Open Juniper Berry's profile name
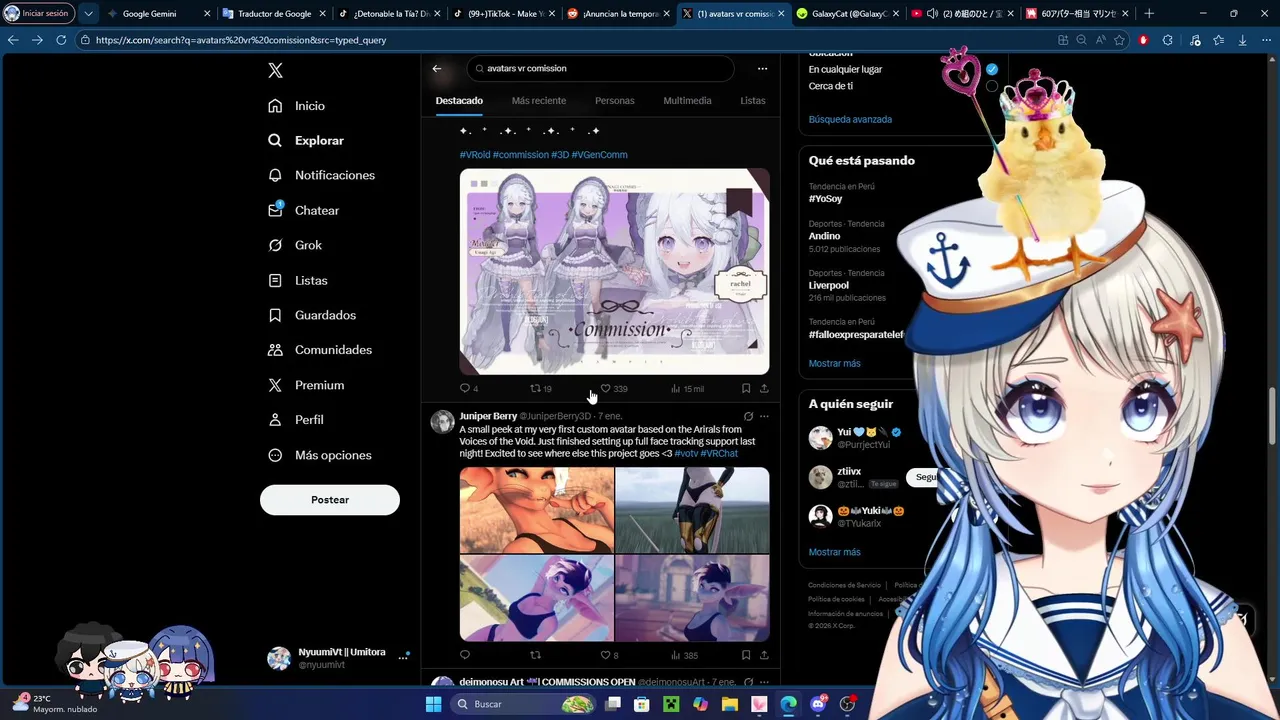Viewport: 1280px width, 720px height. (x=488, y=416)
